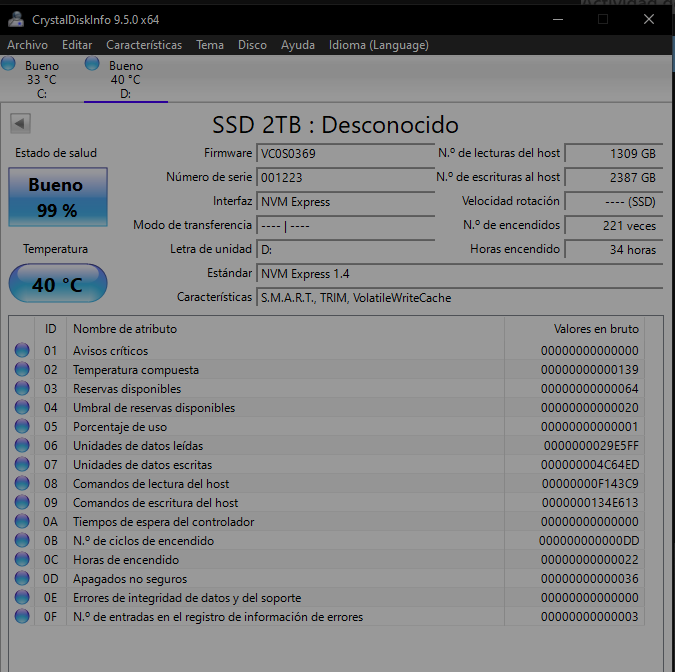
Task: Click the Letra de unidad field D:
Action: [346, 250]
